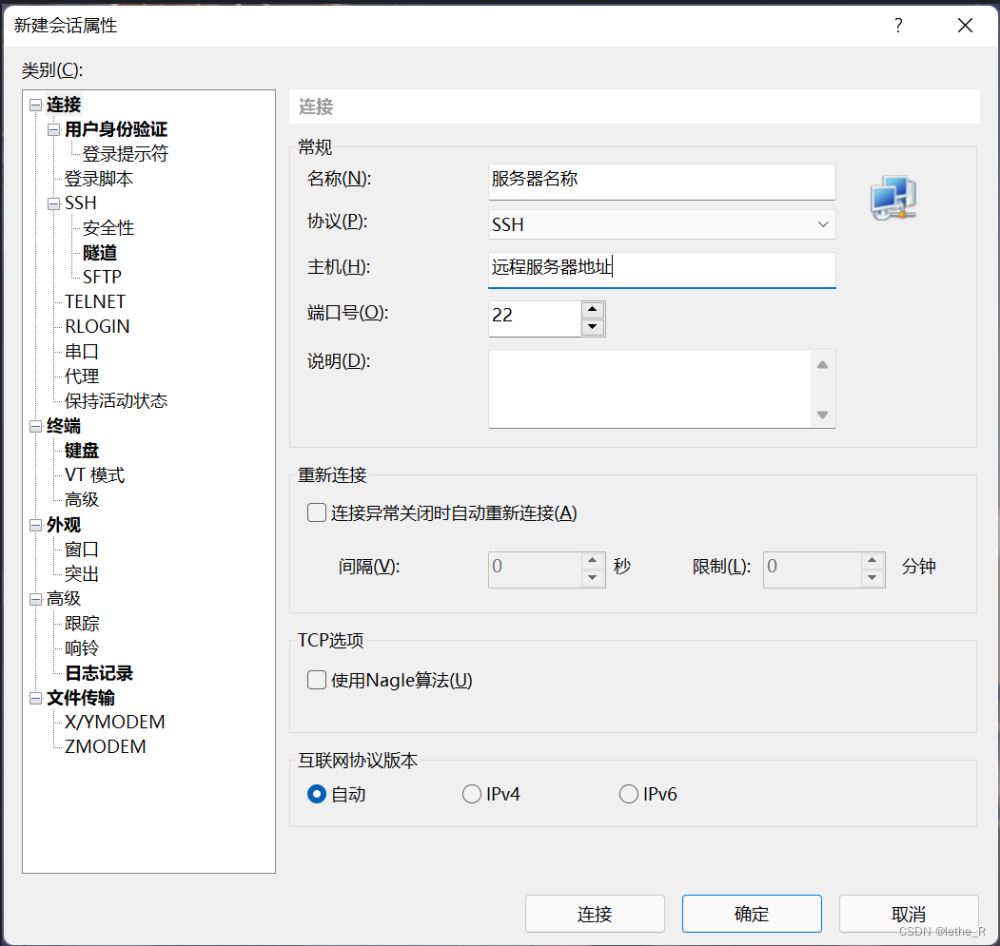Select X/YMODEM in the tree
The image size is (1000, 946).
115,722
